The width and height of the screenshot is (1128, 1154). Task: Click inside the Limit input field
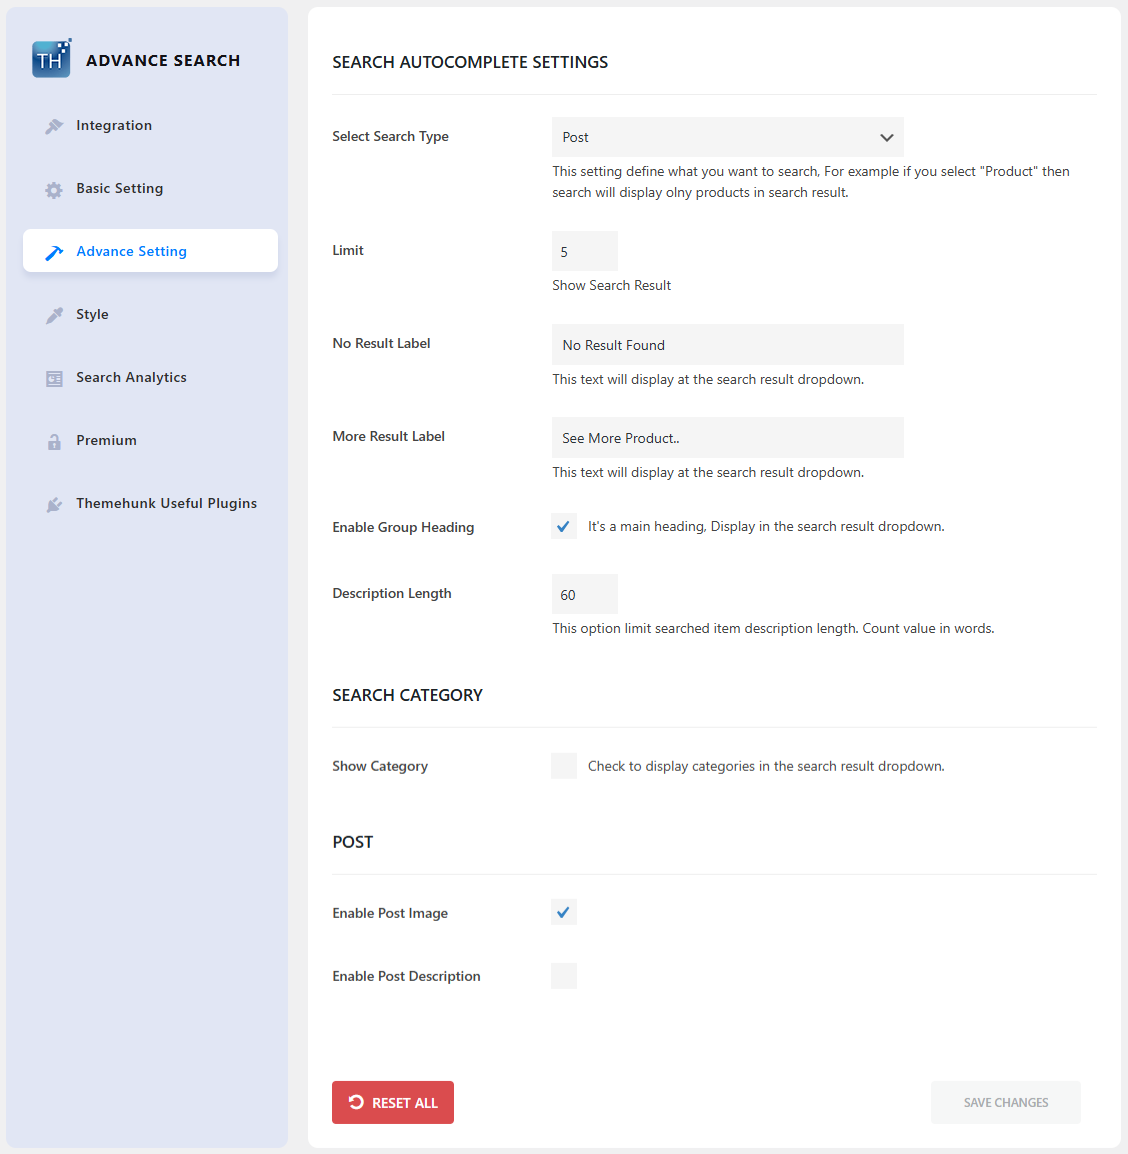[x=584, y=250]
